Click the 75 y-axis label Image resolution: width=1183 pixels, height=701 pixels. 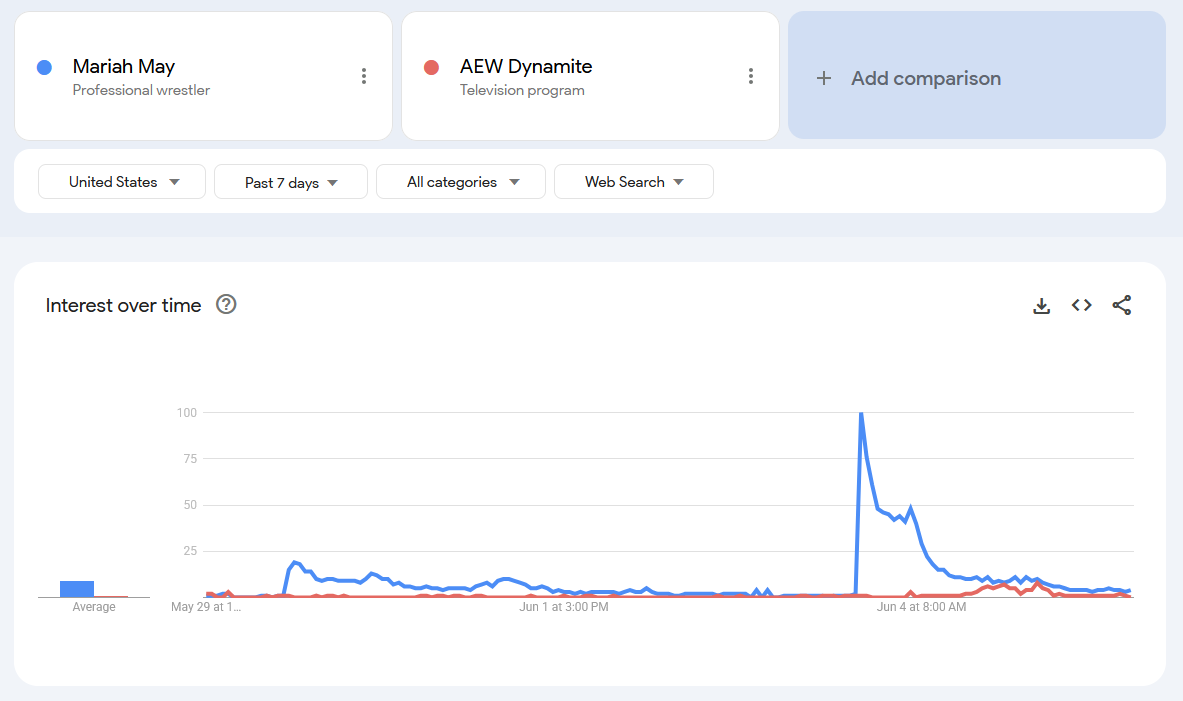190,459
